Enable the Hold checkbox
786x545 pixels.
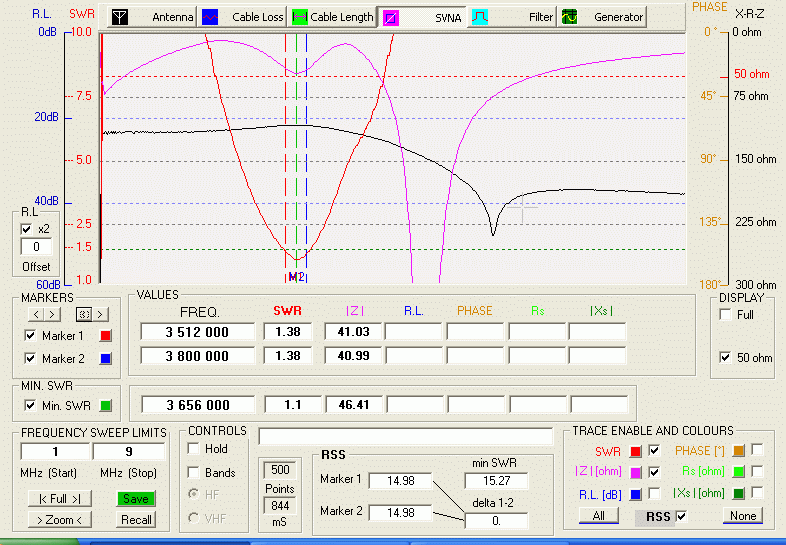click(194, 449)
